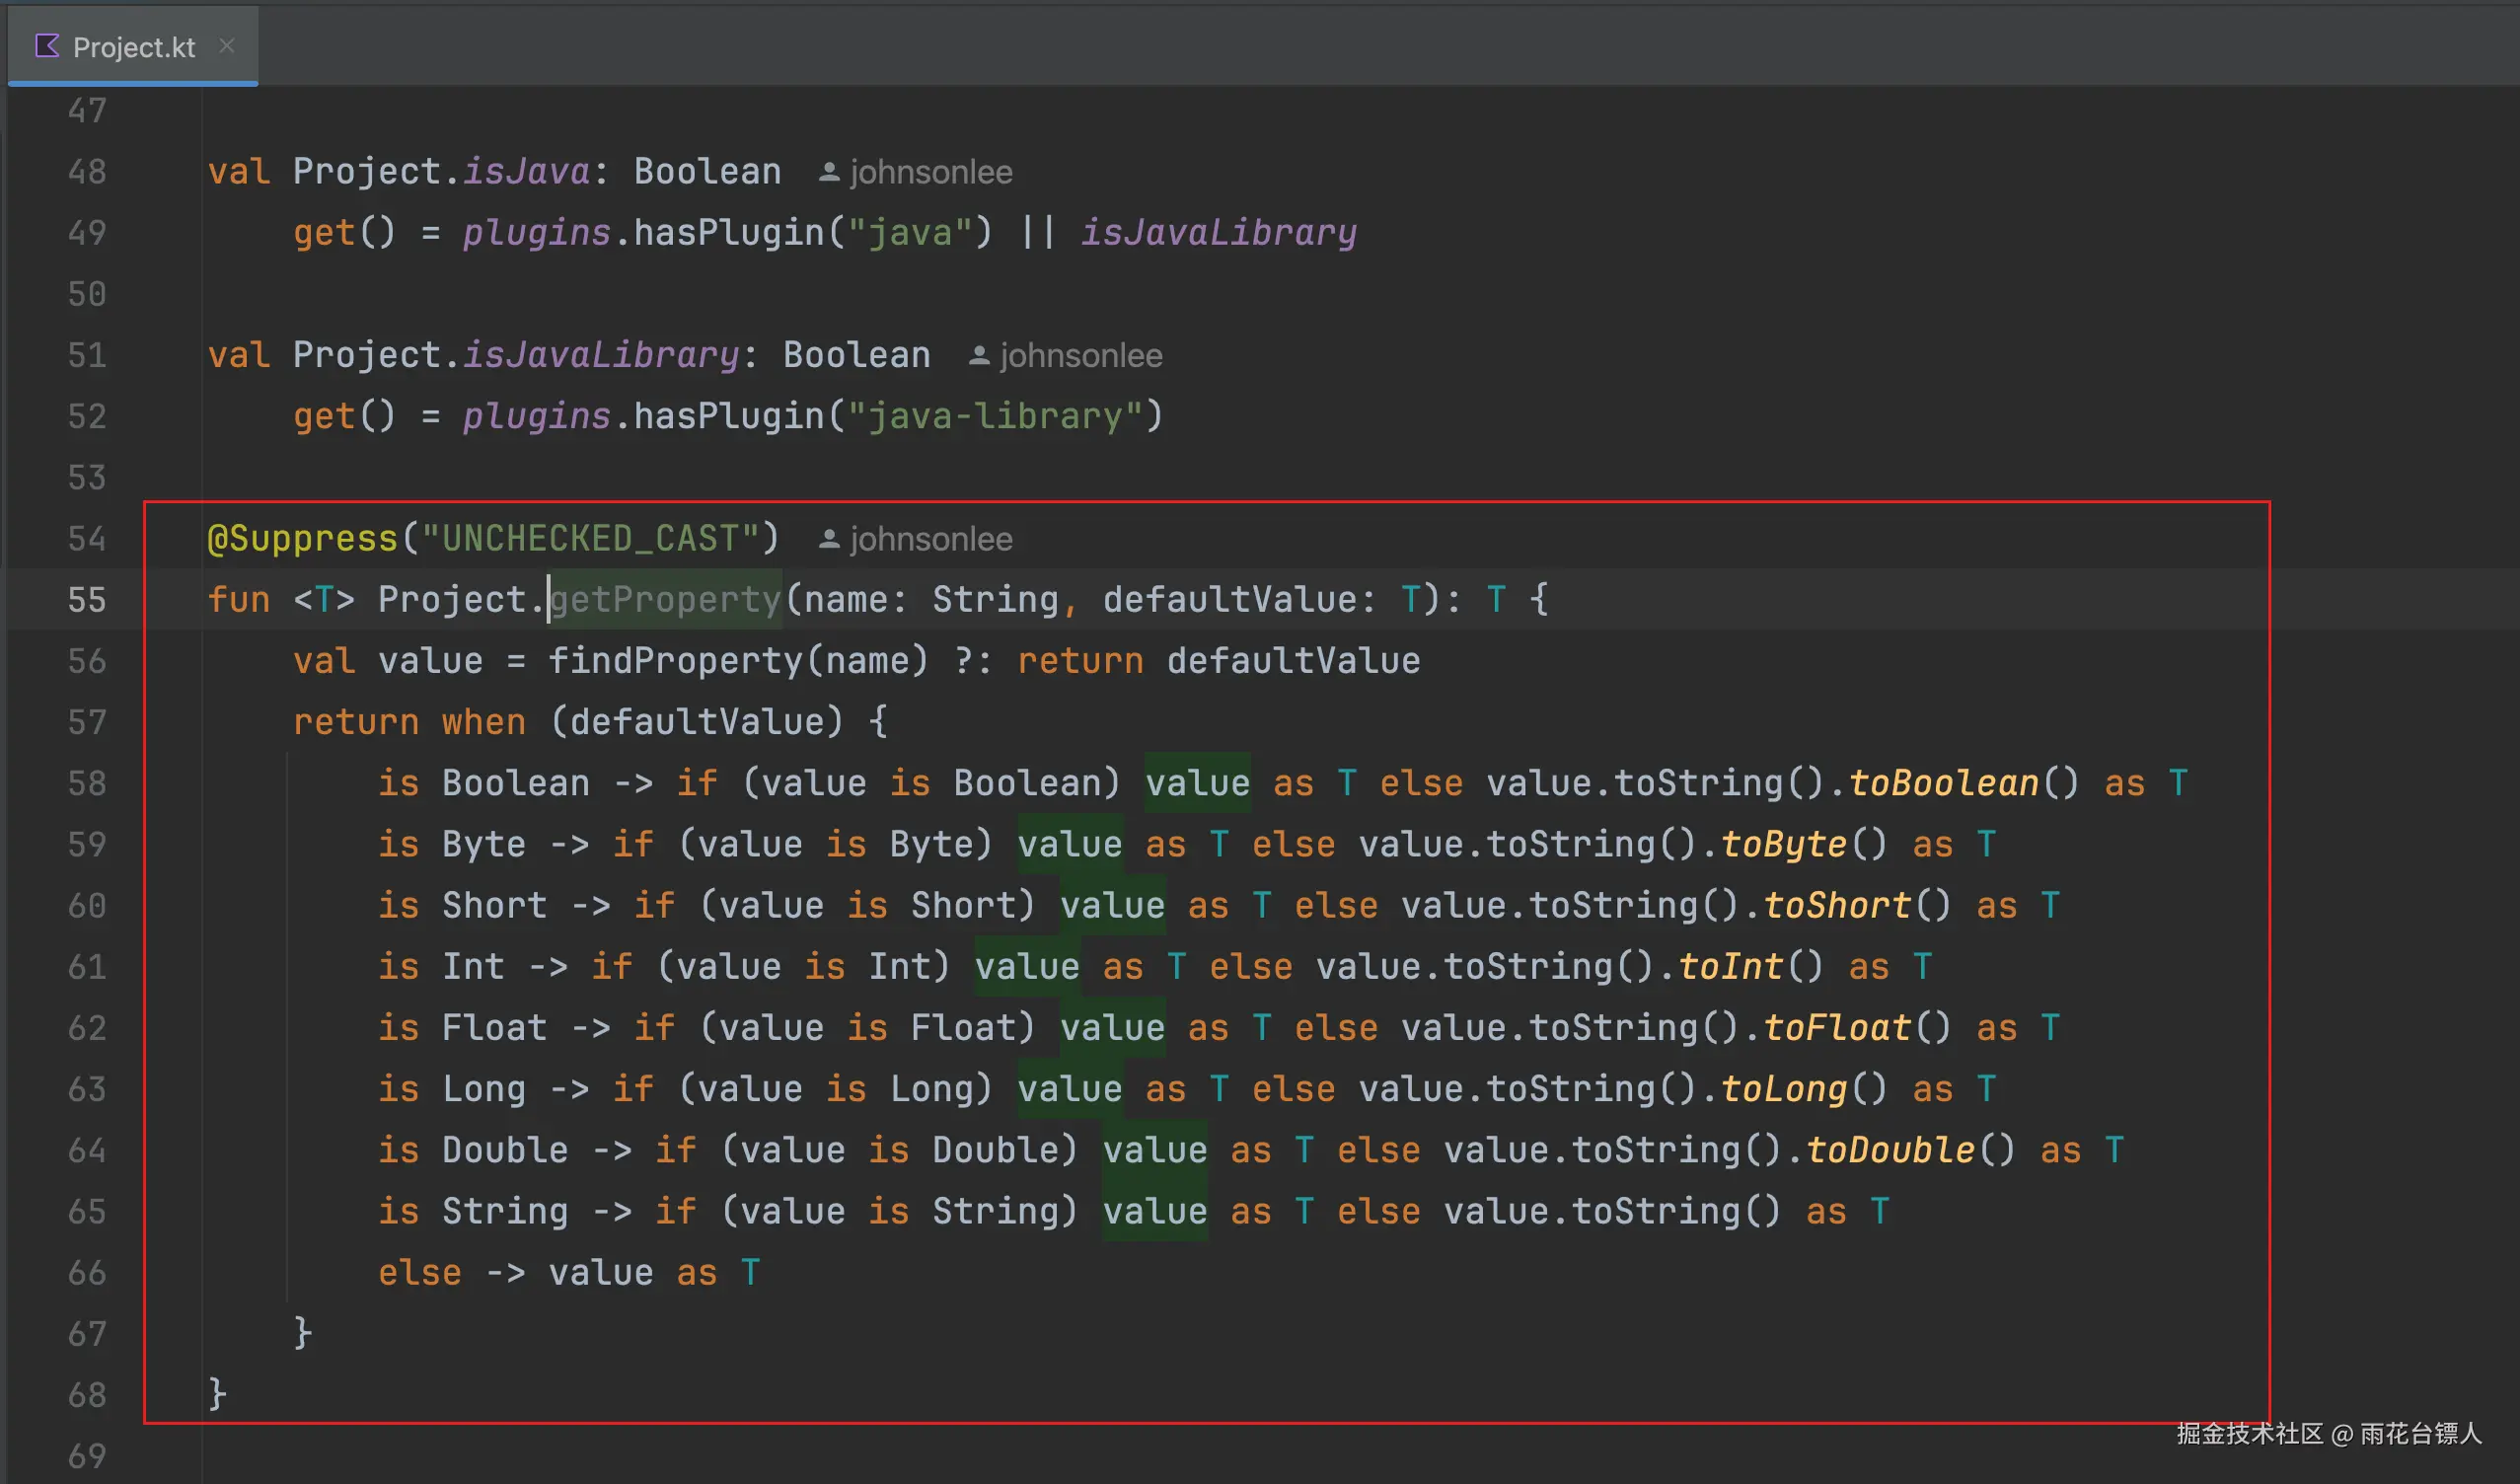The image size is (2520, 1484).
Task: Click the findProperty call on line 56
Action: point(675,661)
